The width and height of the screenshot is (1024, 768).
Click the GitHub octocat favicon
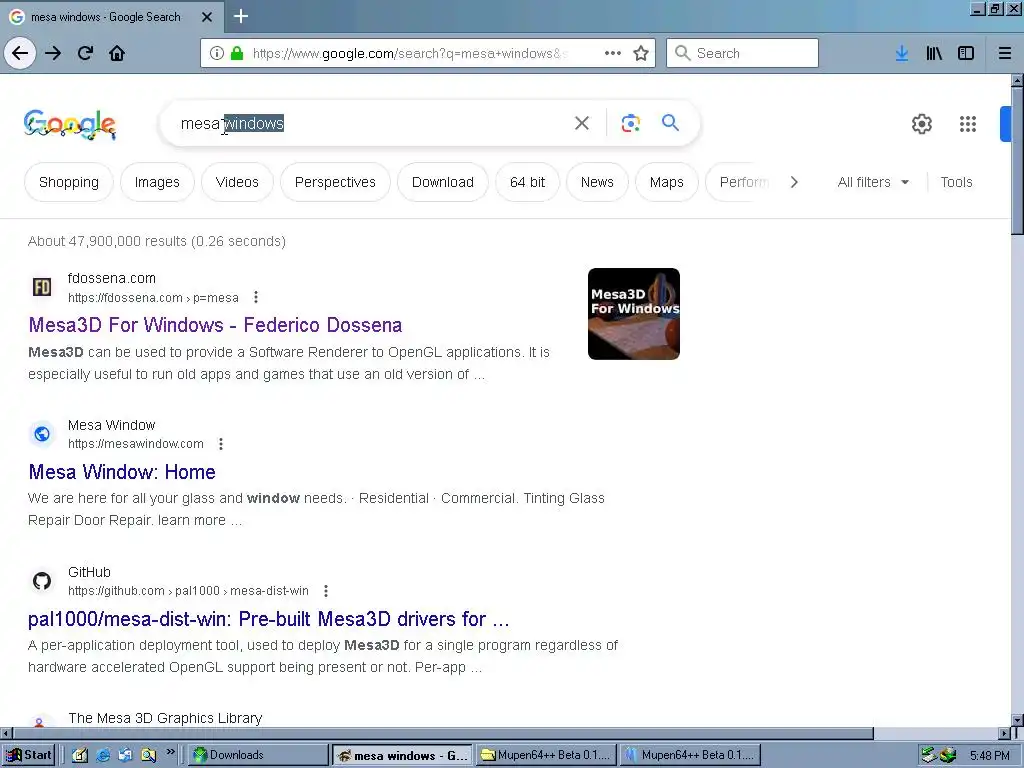click(42, 581)
